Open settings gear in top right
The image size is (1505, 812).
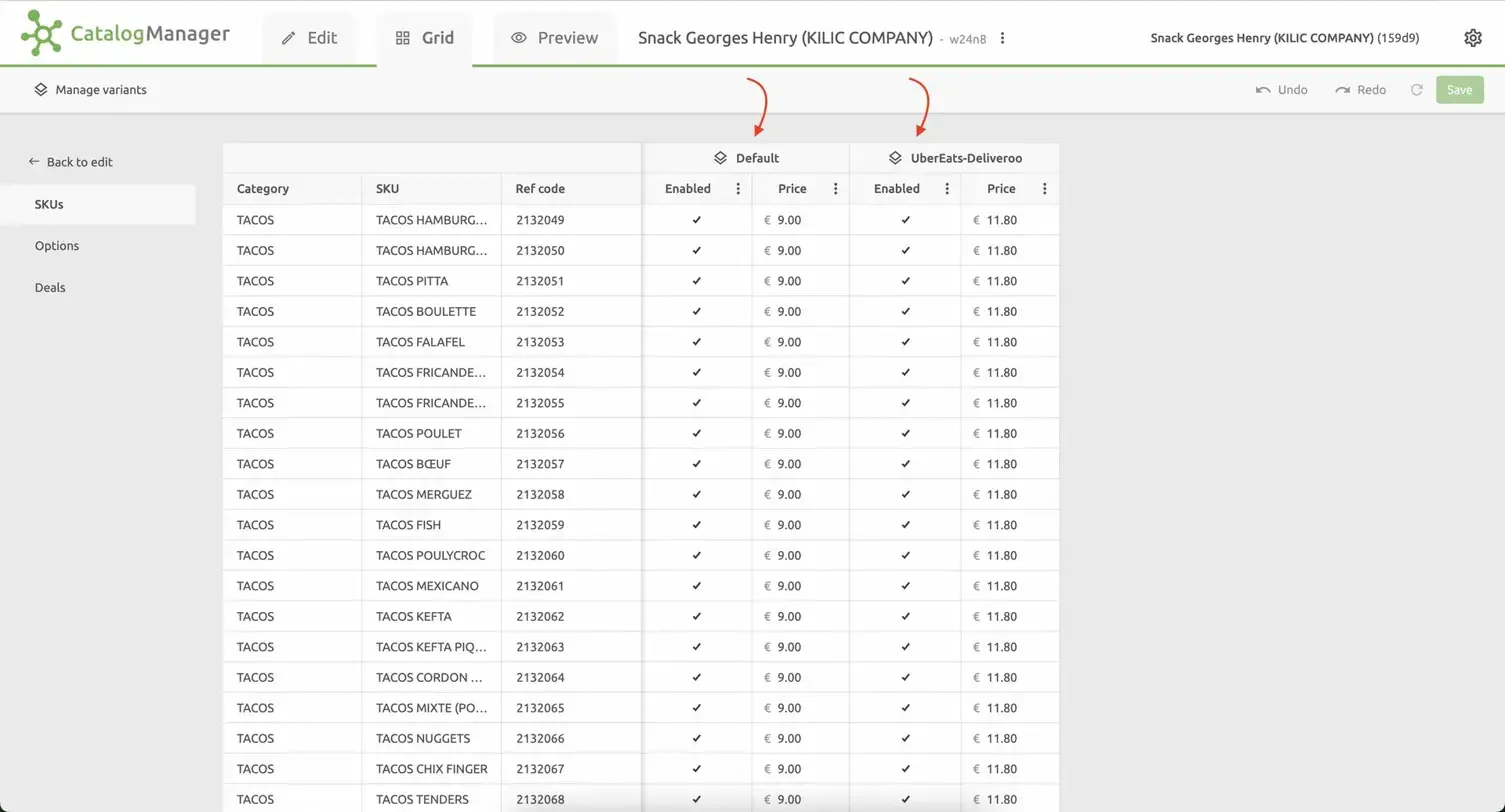point(1472,38)
